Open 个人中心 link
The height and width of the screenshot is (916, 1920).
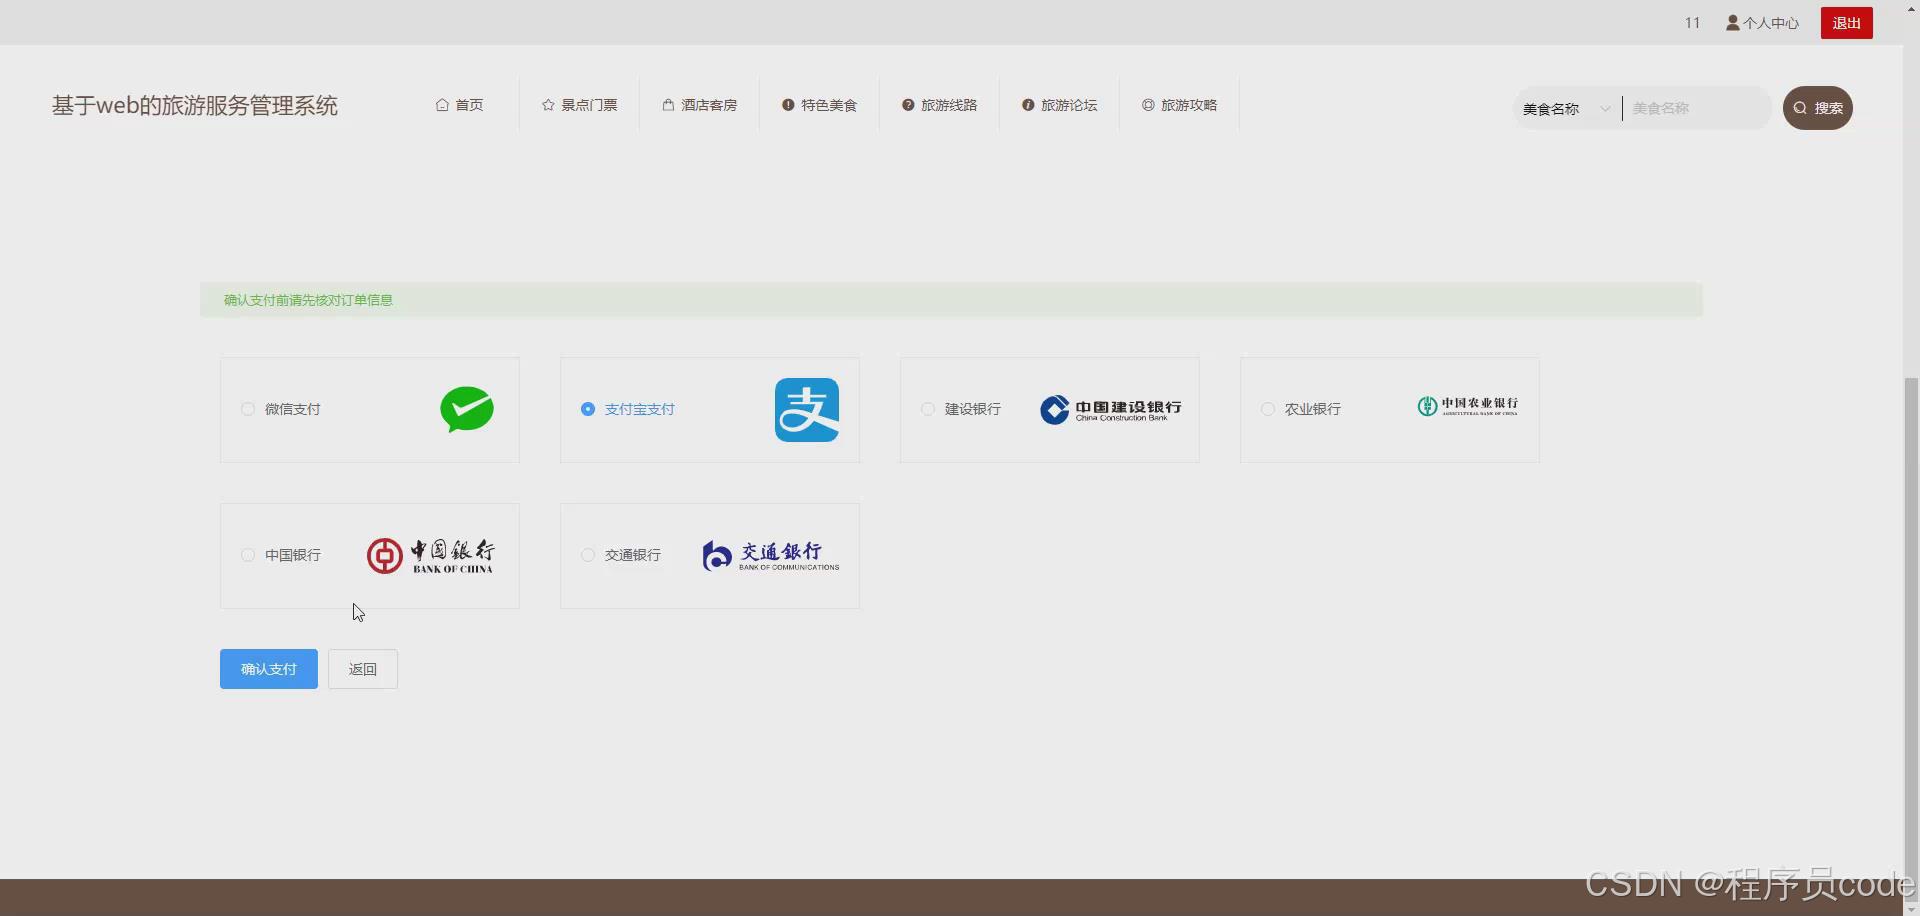1762,23
